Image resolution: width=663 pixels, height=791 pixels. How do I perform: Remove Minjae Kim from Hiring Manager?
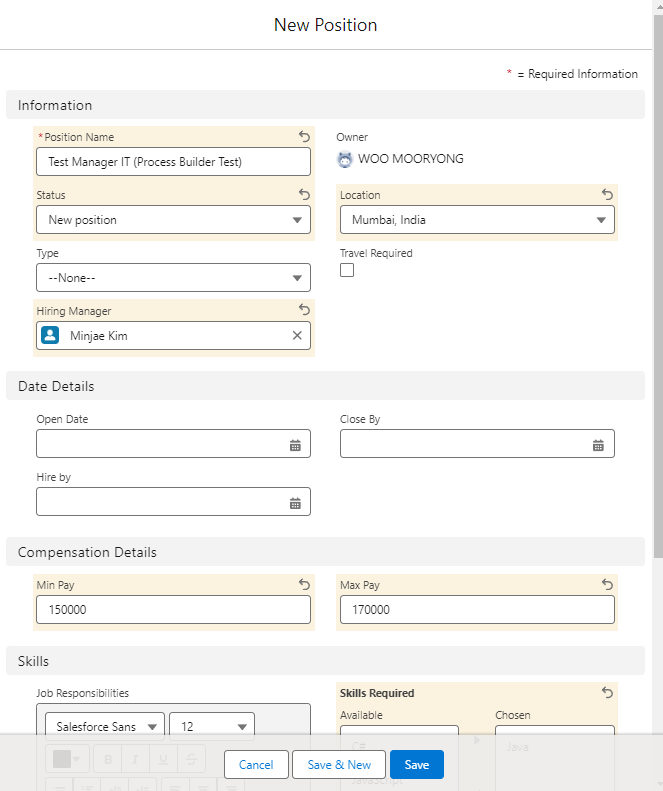(x=297, y=336)
